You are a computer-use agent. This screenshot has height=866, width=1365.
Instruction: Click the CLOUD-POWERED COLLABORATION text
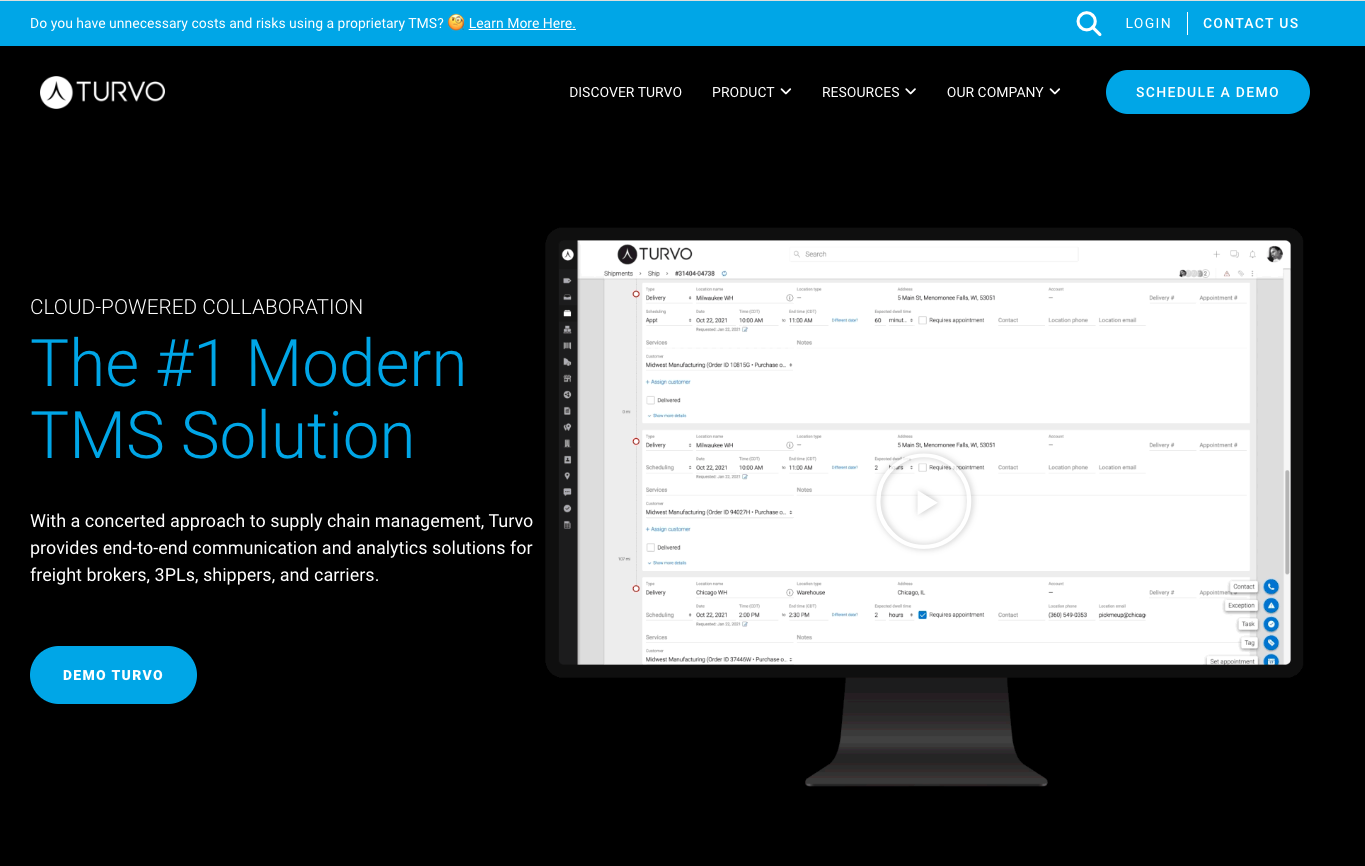(197, 307)
